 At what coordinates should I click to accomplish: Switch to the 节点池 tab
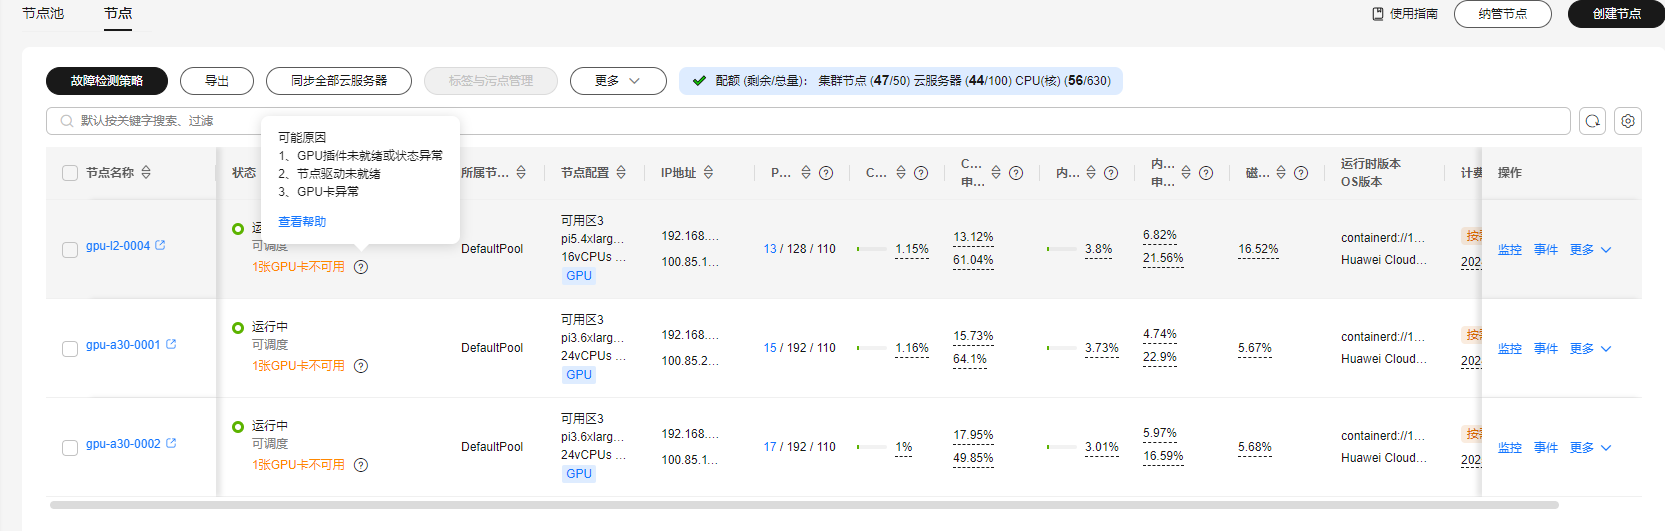[43, 13]
